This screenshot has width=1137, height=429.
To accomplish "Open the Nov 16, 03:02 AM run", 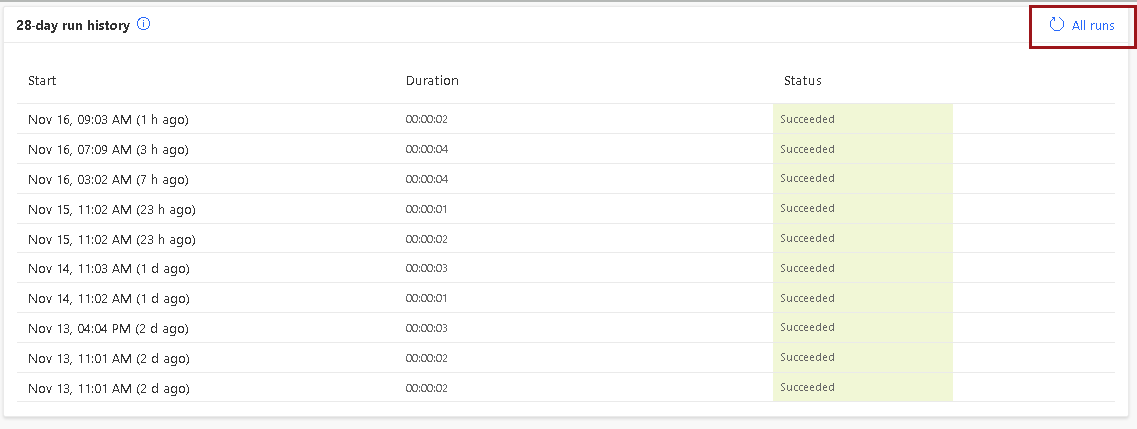I will click(x=108, y=179).
